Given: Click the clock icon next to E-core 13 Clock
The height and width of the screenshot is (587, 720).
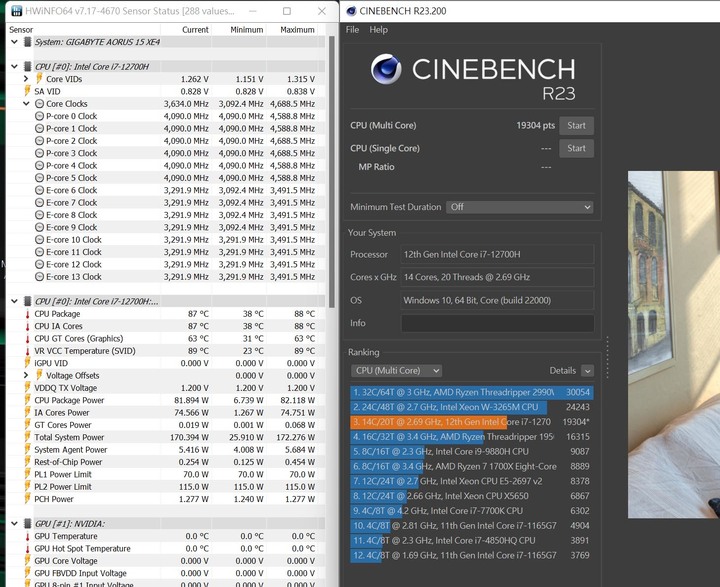Looking at the screenshot, I should pyautogui.click(x=39, y=277).
